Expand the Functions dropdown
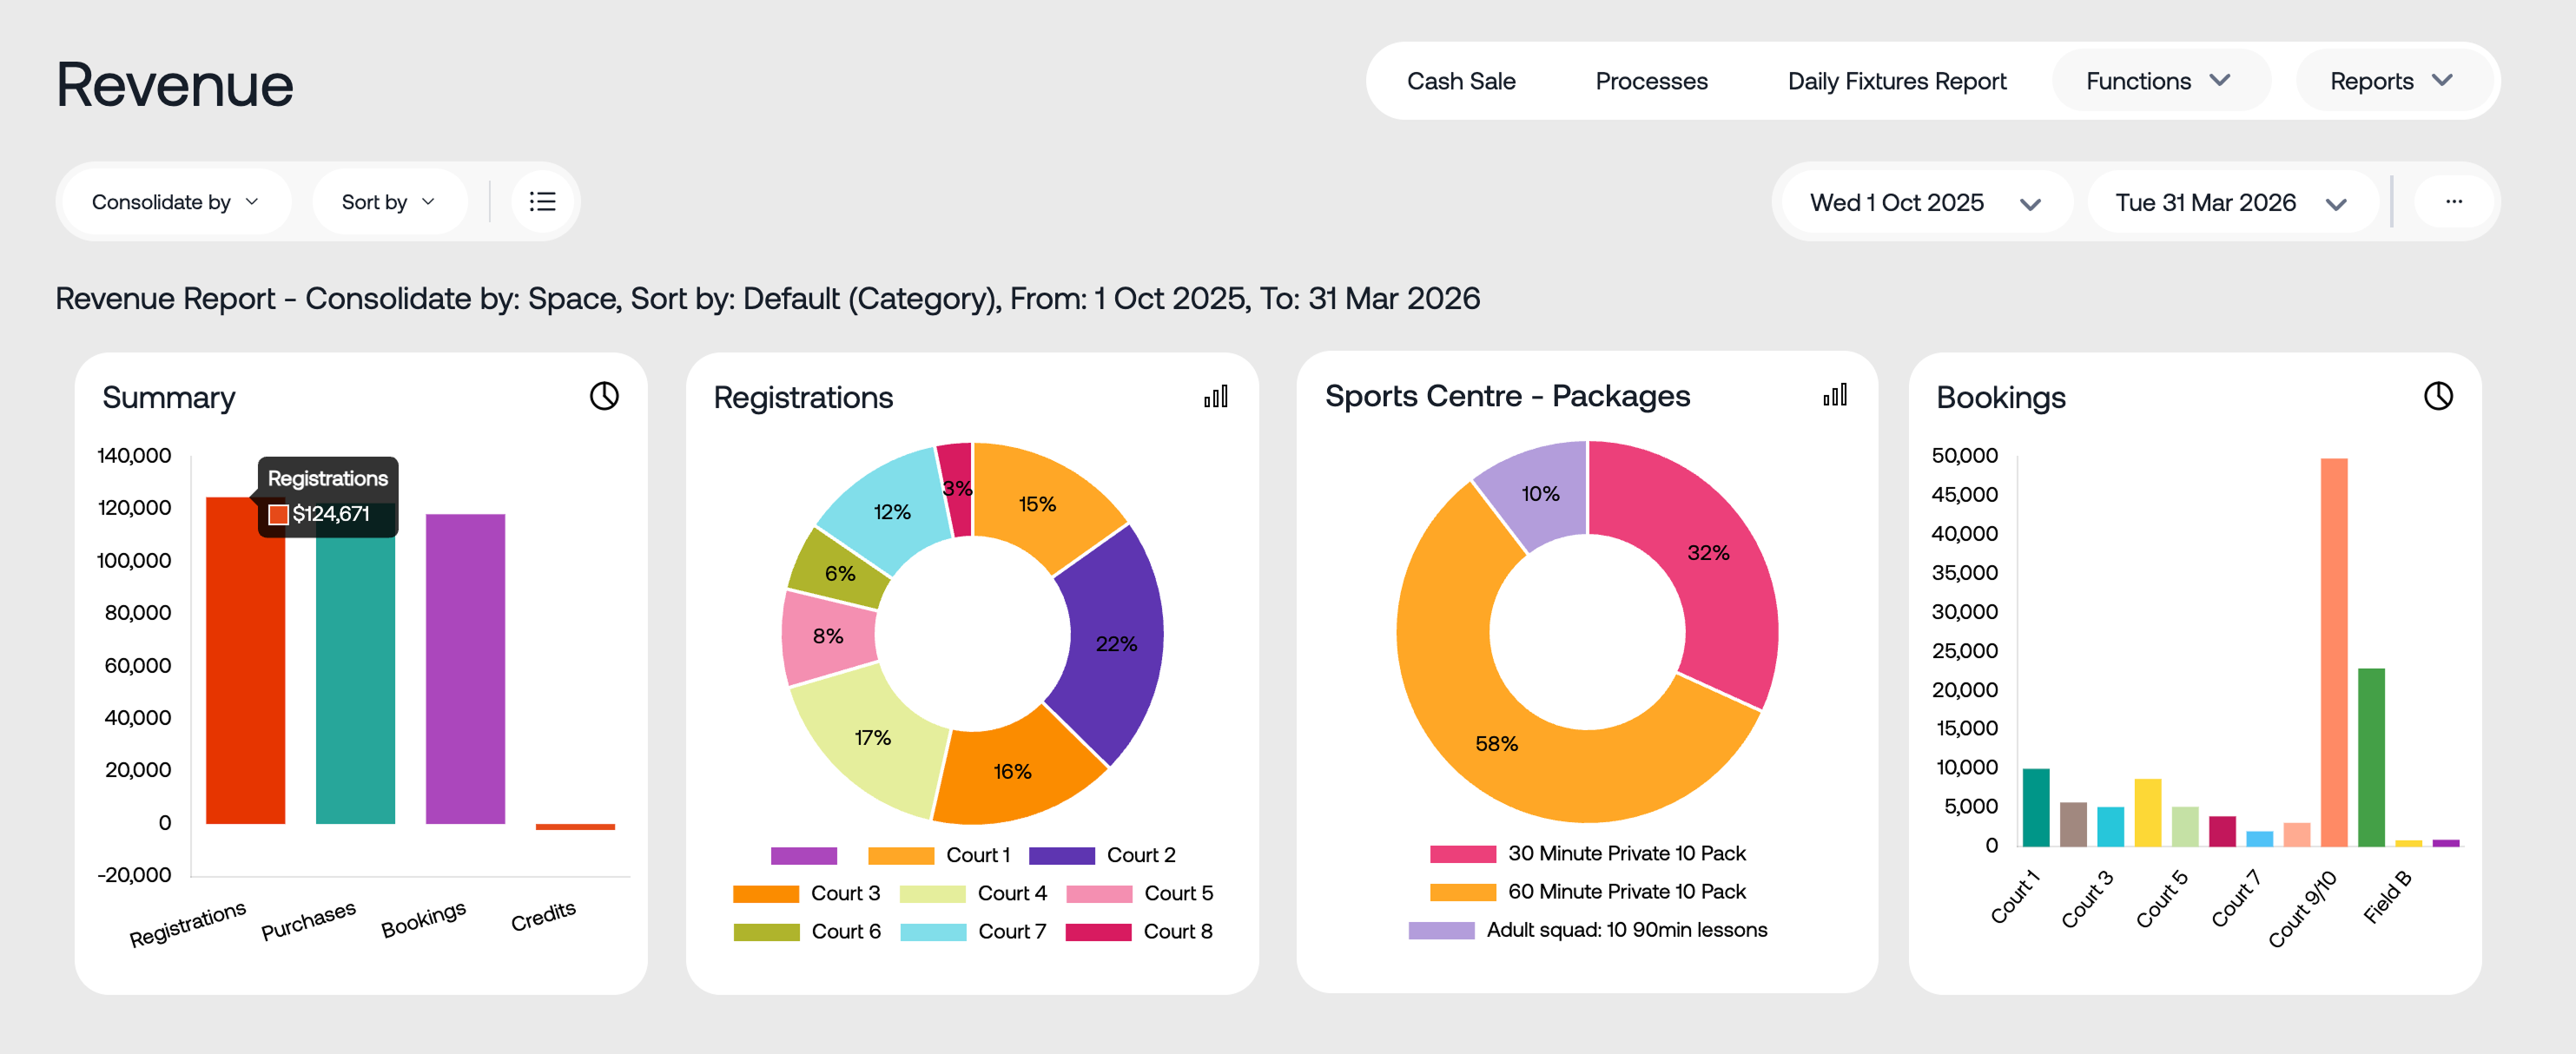The image size is (2576, 1054). click(2160, 81)
